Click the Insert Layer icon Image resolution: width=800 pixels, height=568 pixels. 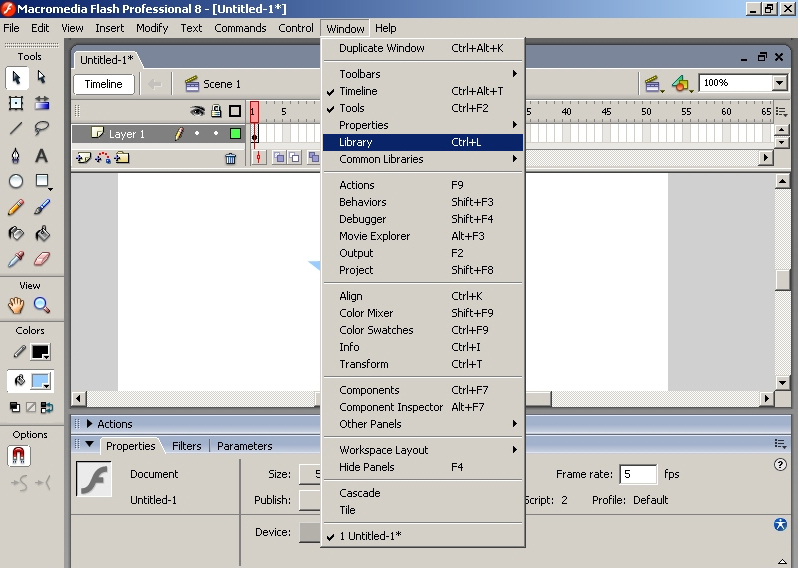click(83, 158)
